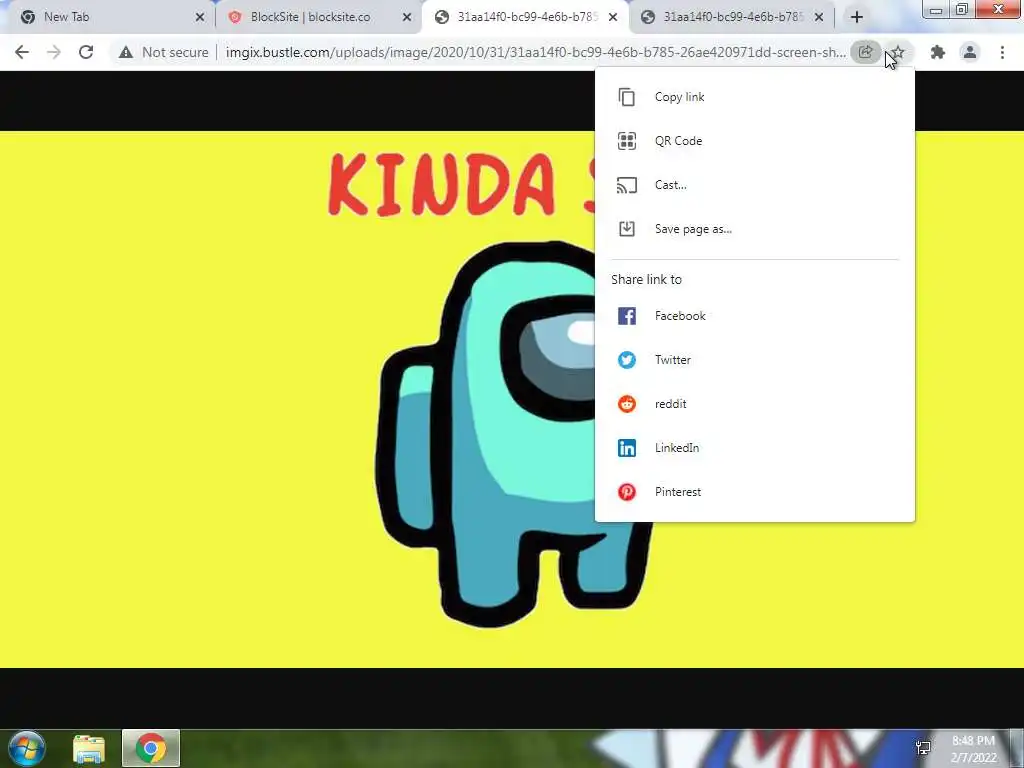Open the Chrome three-dot menu
The height and width of the screenshot is (768, 1024).
point(1002,52)
